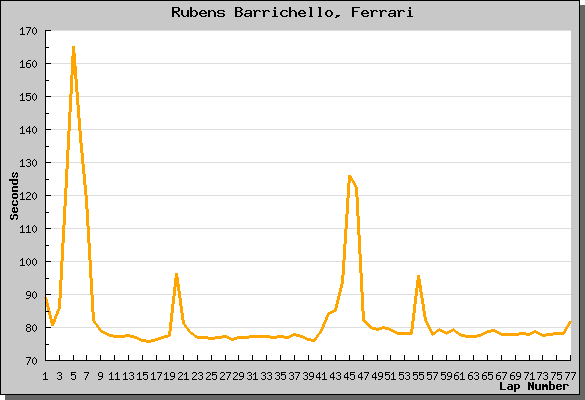Click the lap 13 tick label

128,376
